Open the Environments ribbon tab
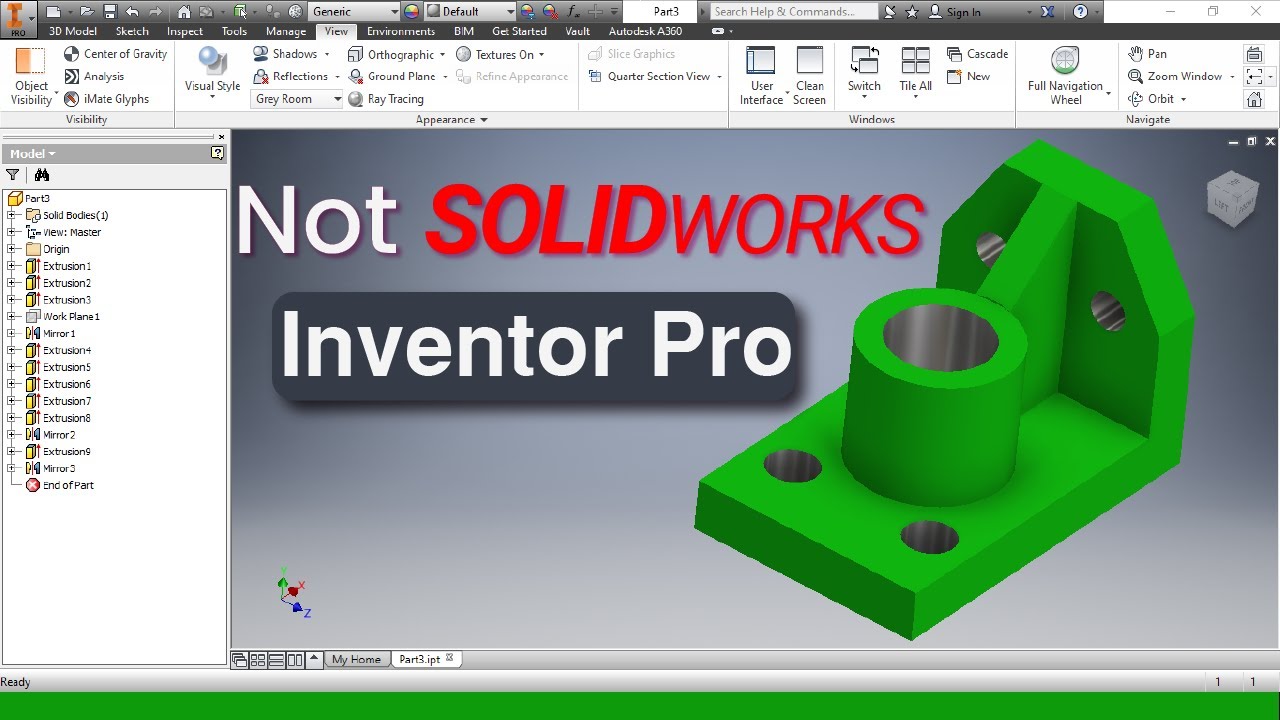 tap(401, 31)
